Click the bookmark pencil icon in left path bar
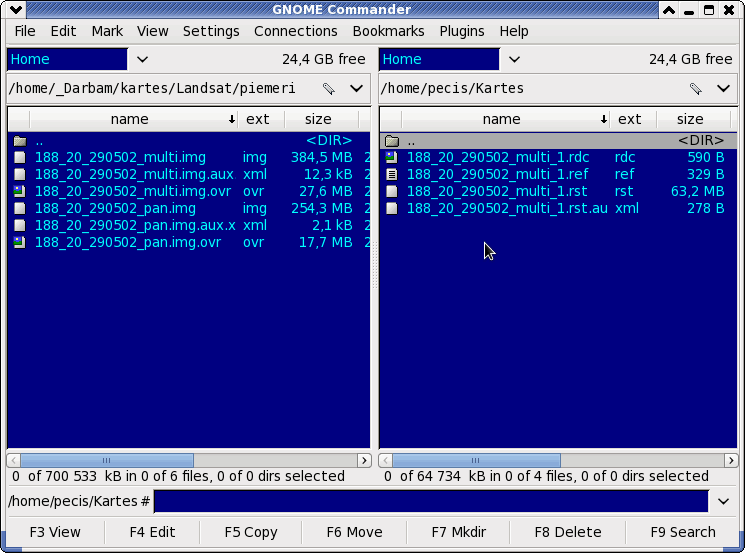 coord(329,89)
